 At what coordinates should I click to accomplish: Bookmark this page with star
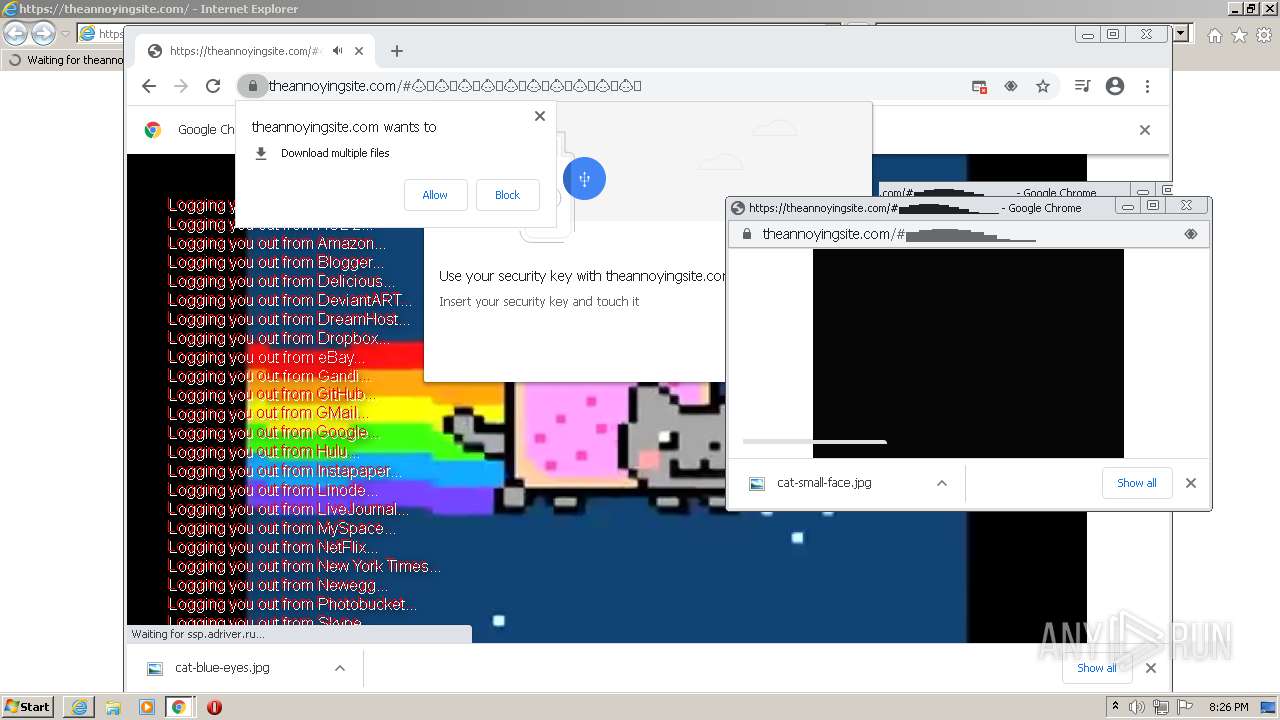(x=1043, y=87)
